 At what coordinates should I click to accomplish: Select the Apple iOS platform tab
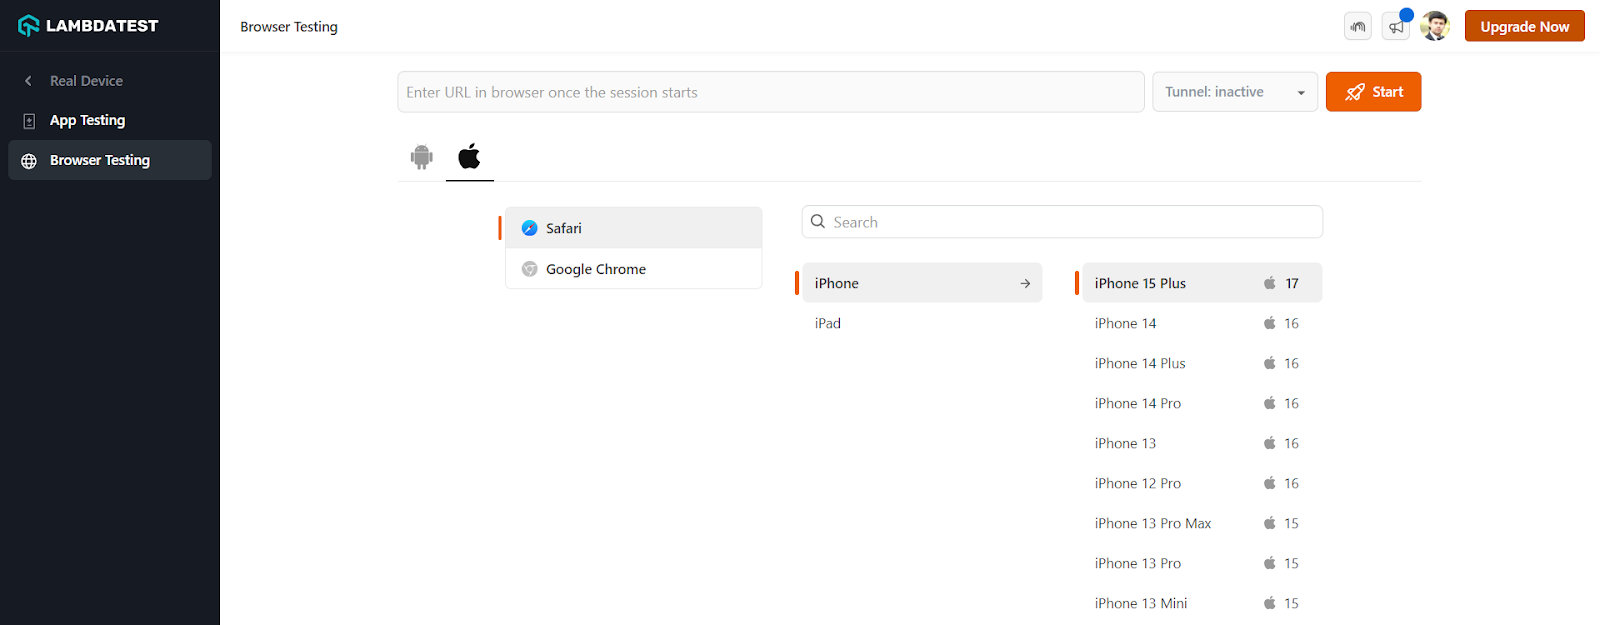[469, 157]
